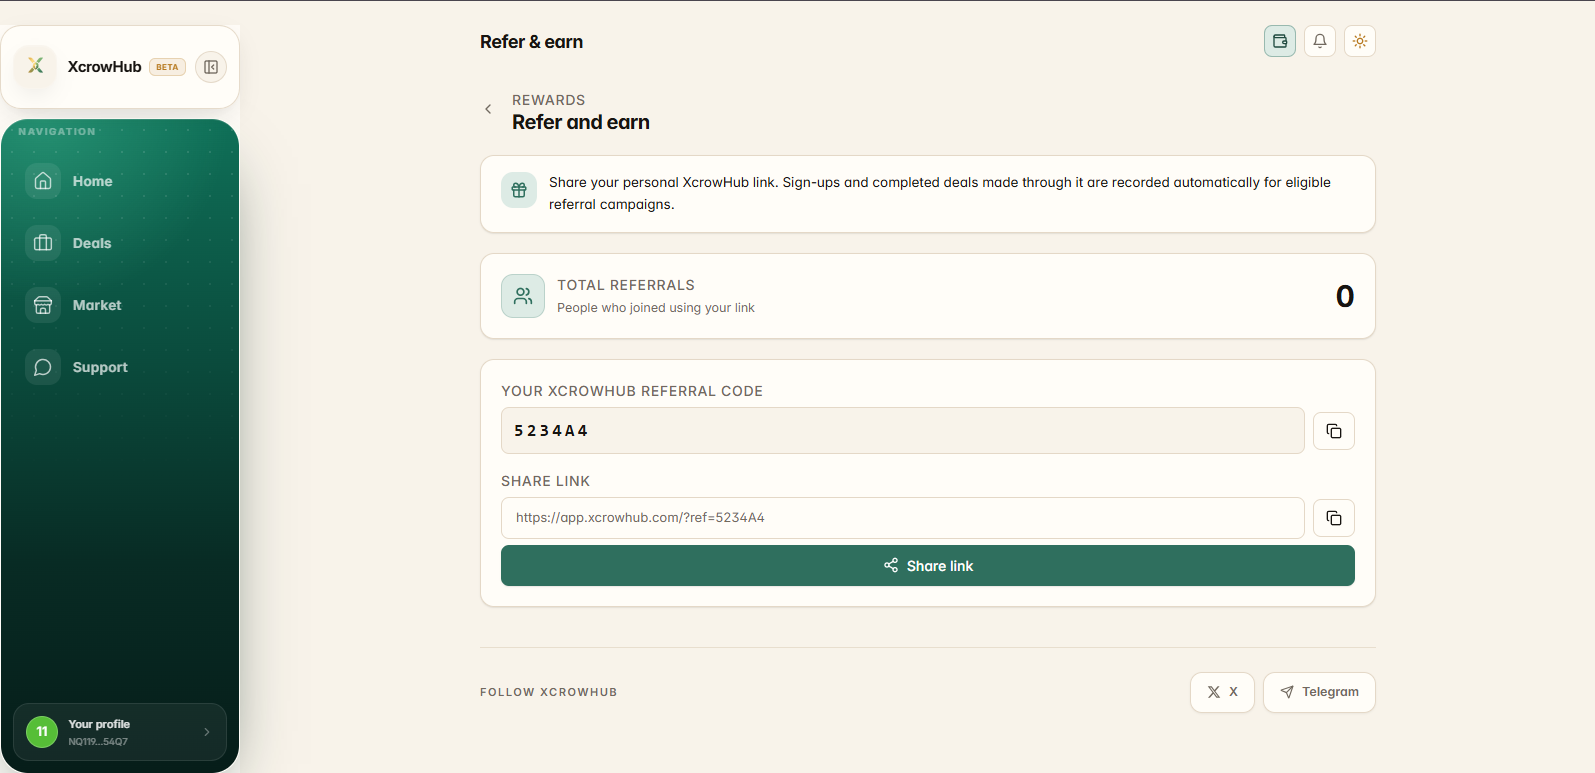Viewport: 1595px width, 773px height.
Task: Click the Total Referrals people icon
Action: 523,296
